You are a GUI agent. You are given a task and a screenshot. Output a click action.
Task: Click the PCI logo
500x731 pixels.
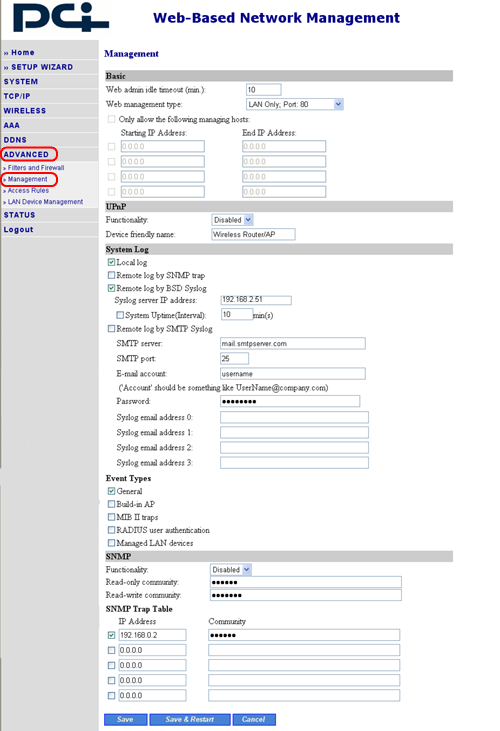pos(61,17)
